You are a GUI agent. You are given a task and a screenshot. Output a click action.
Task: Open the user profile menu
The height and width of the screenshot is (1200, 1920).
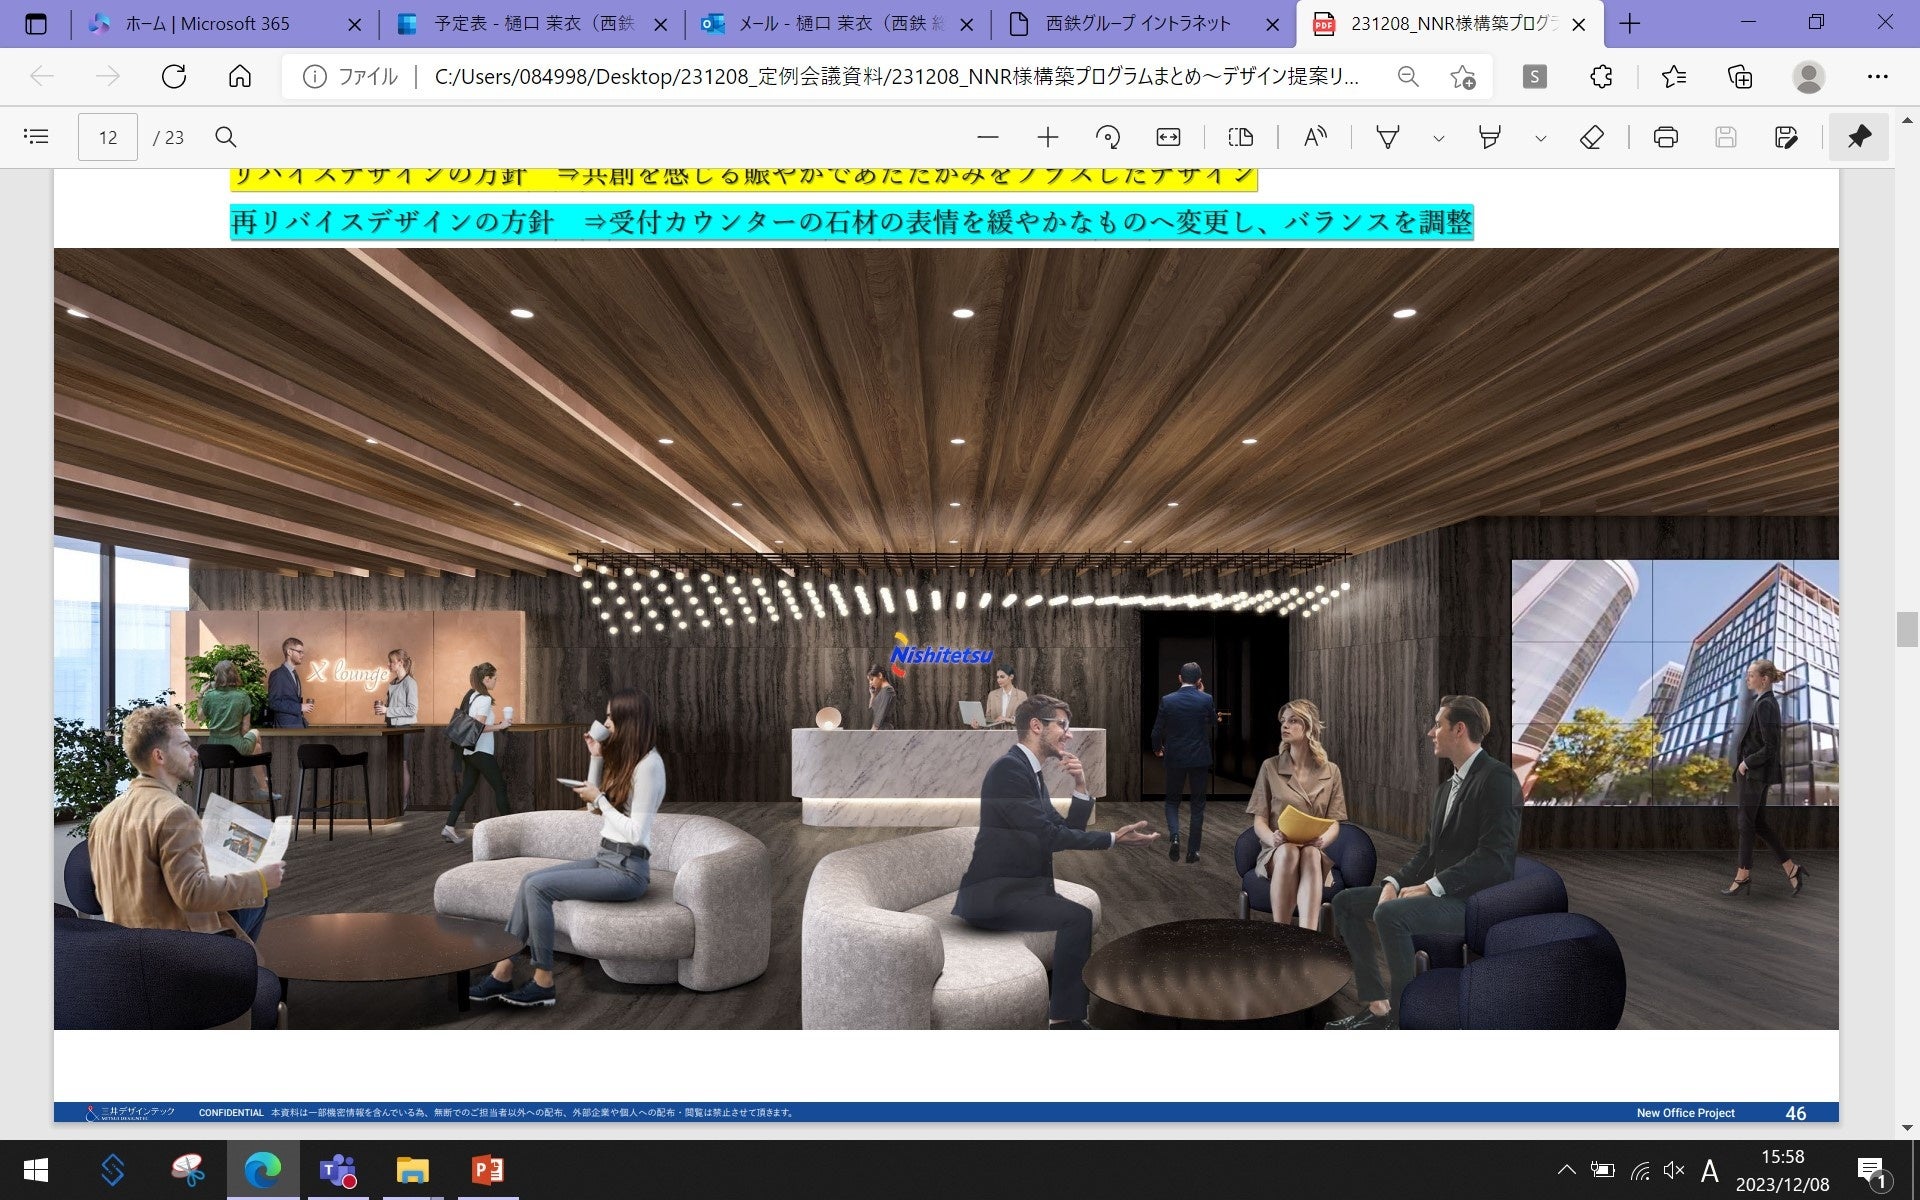1808,76
